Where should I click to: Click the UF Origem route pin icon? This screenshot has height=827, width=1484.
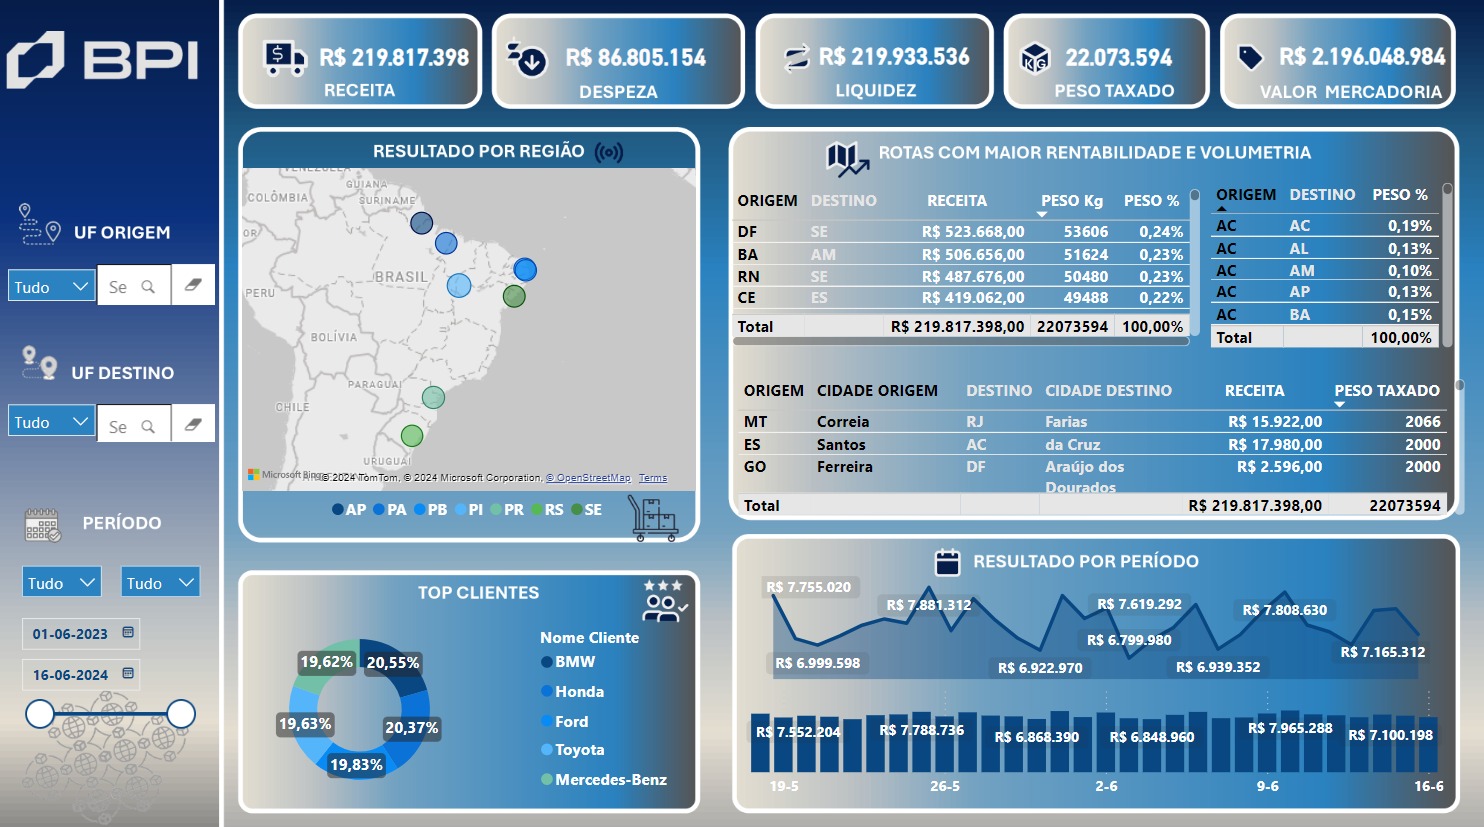[39, 224]
